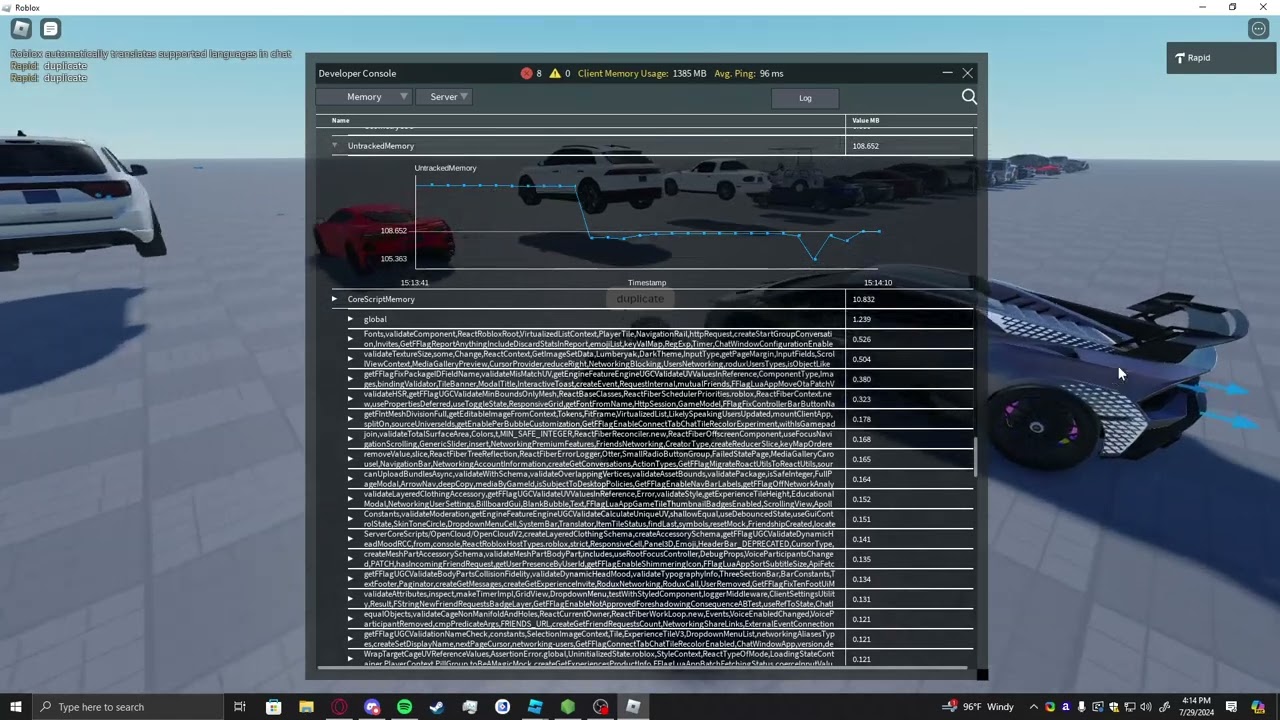Click the red error count icon

point(527,73)
